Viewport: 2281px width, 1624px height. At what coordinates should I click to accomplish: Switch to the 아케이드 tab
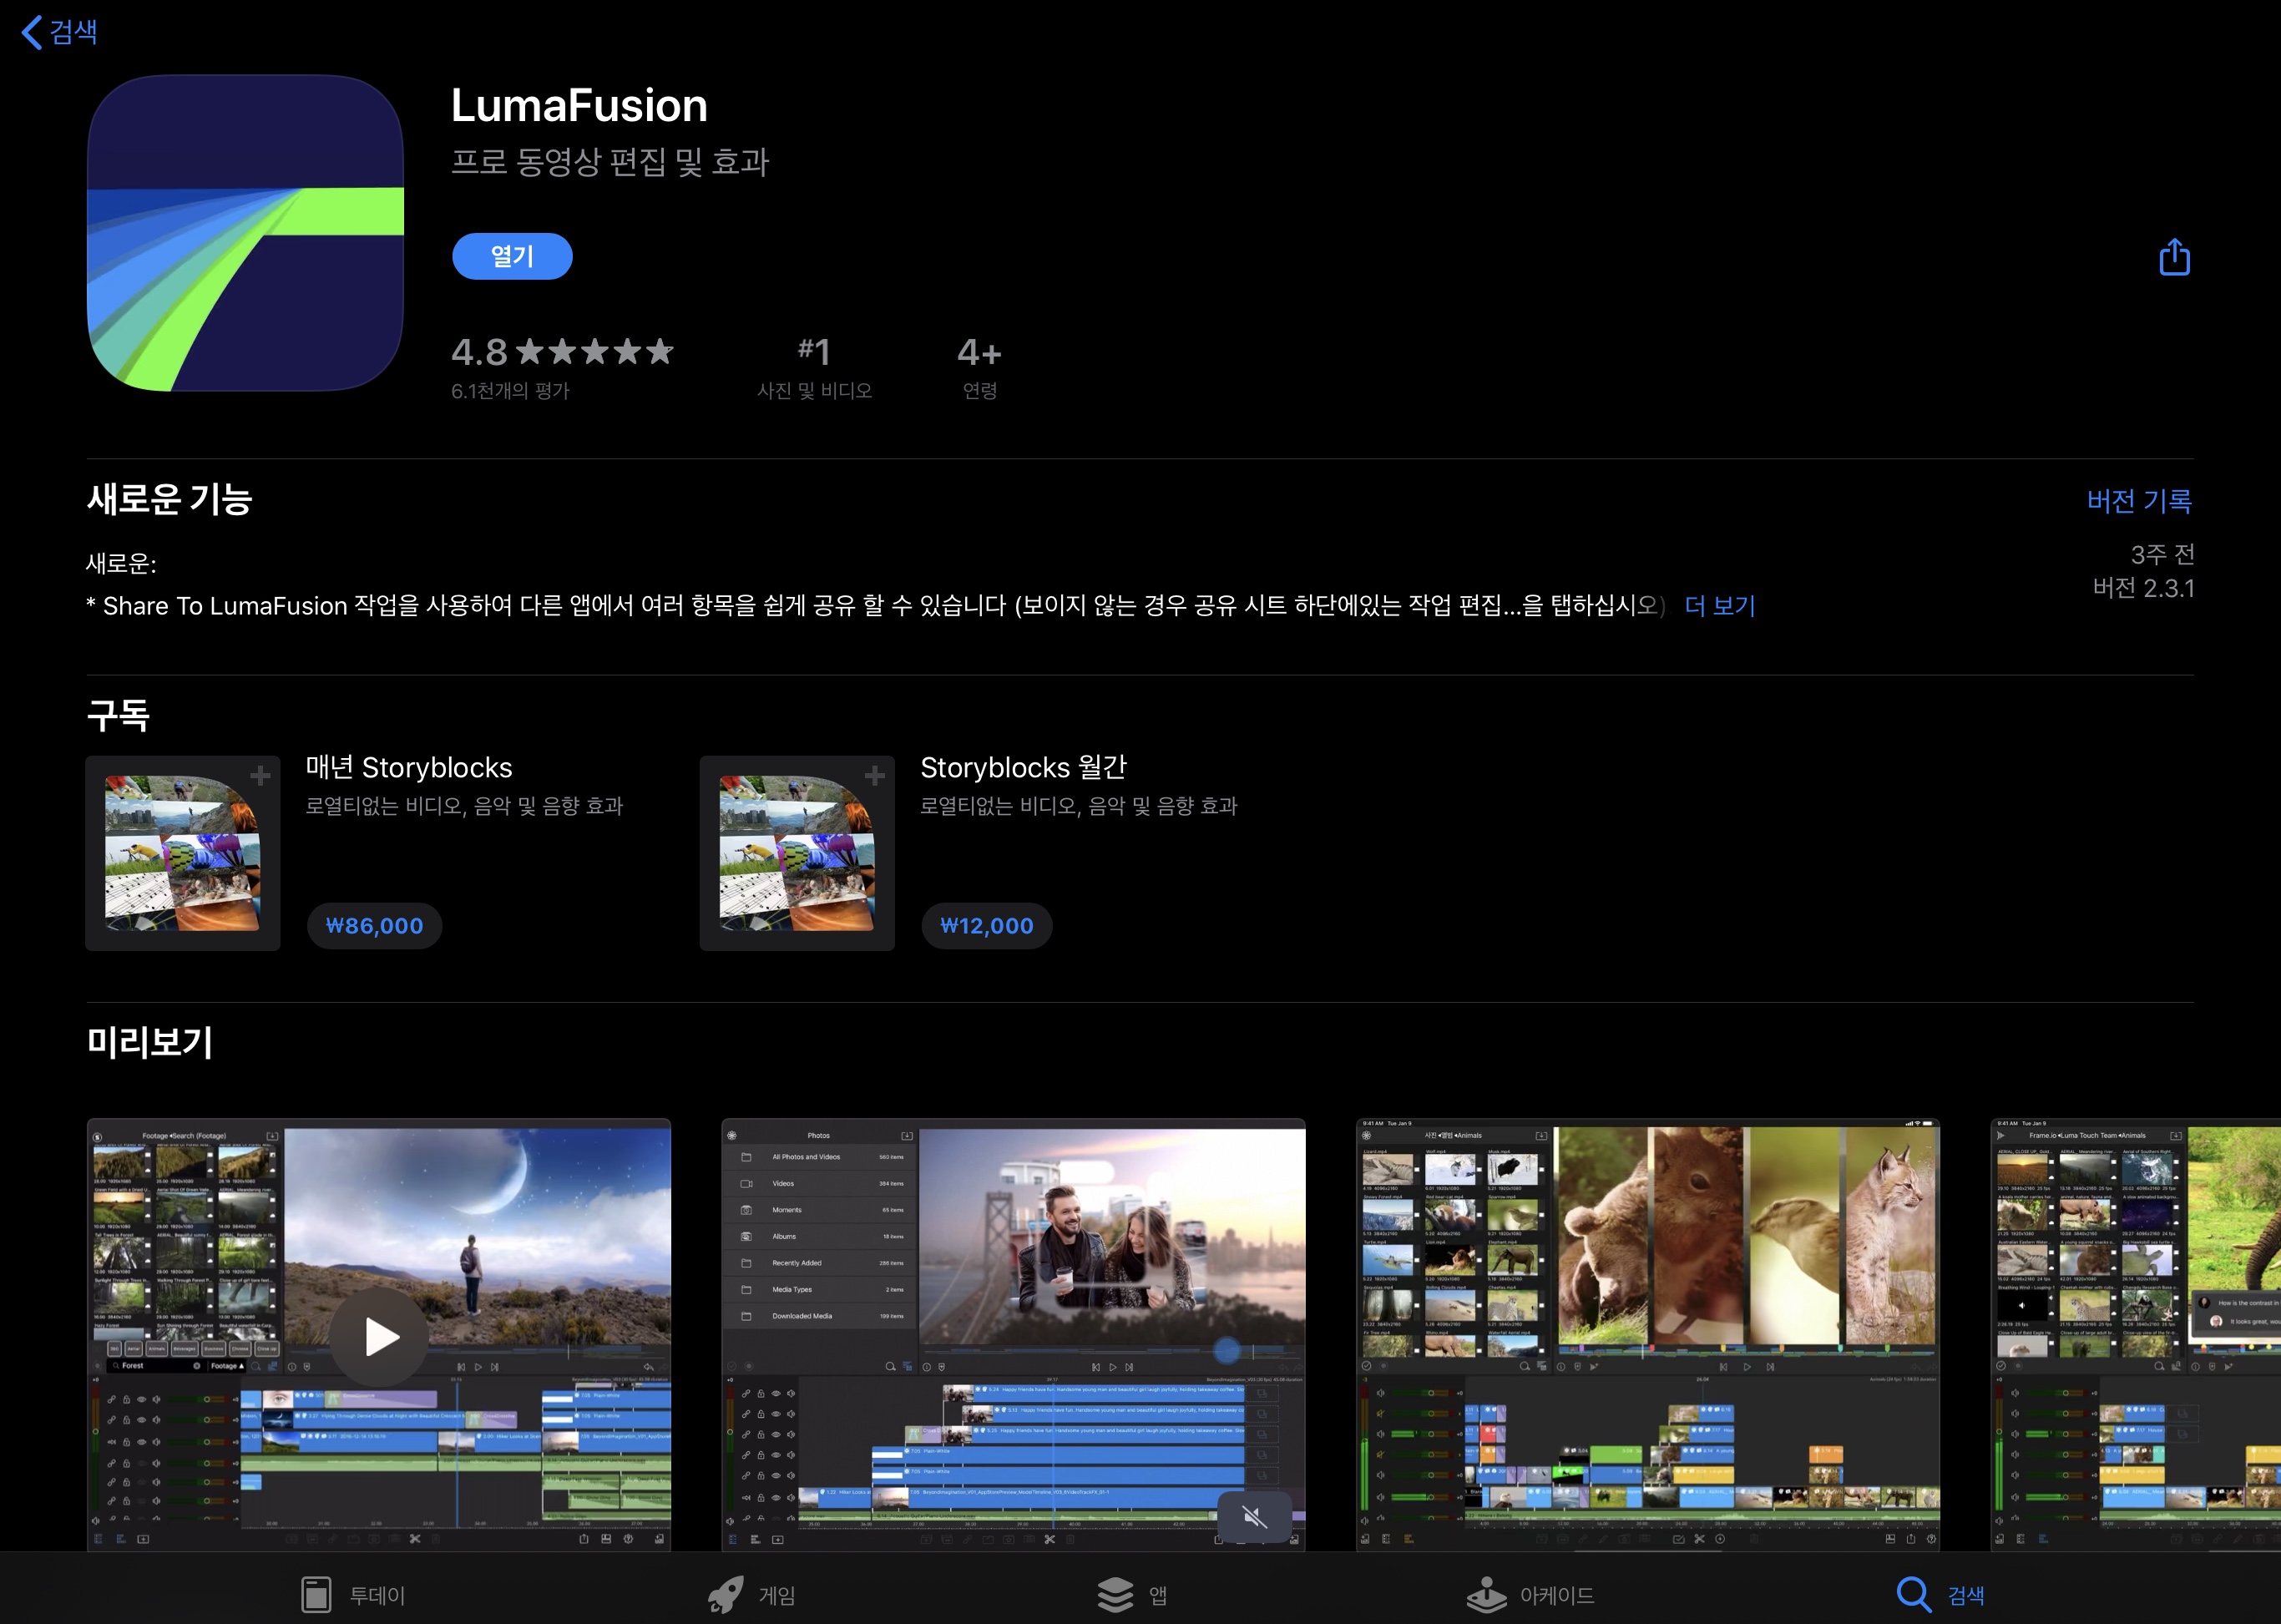coord(1530,1595)
